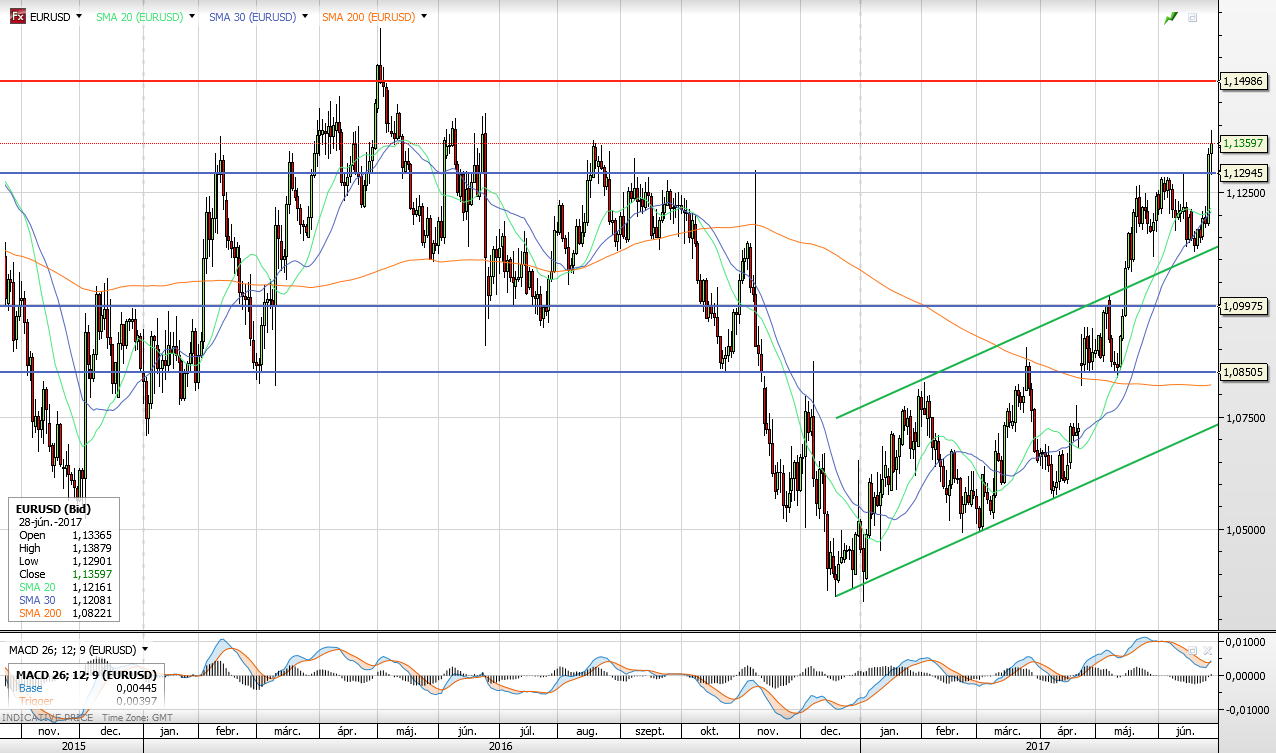Click the small restore icon in MACD panel
Viewport: 1276px width, 753px height.
(x=1192, y=650)
